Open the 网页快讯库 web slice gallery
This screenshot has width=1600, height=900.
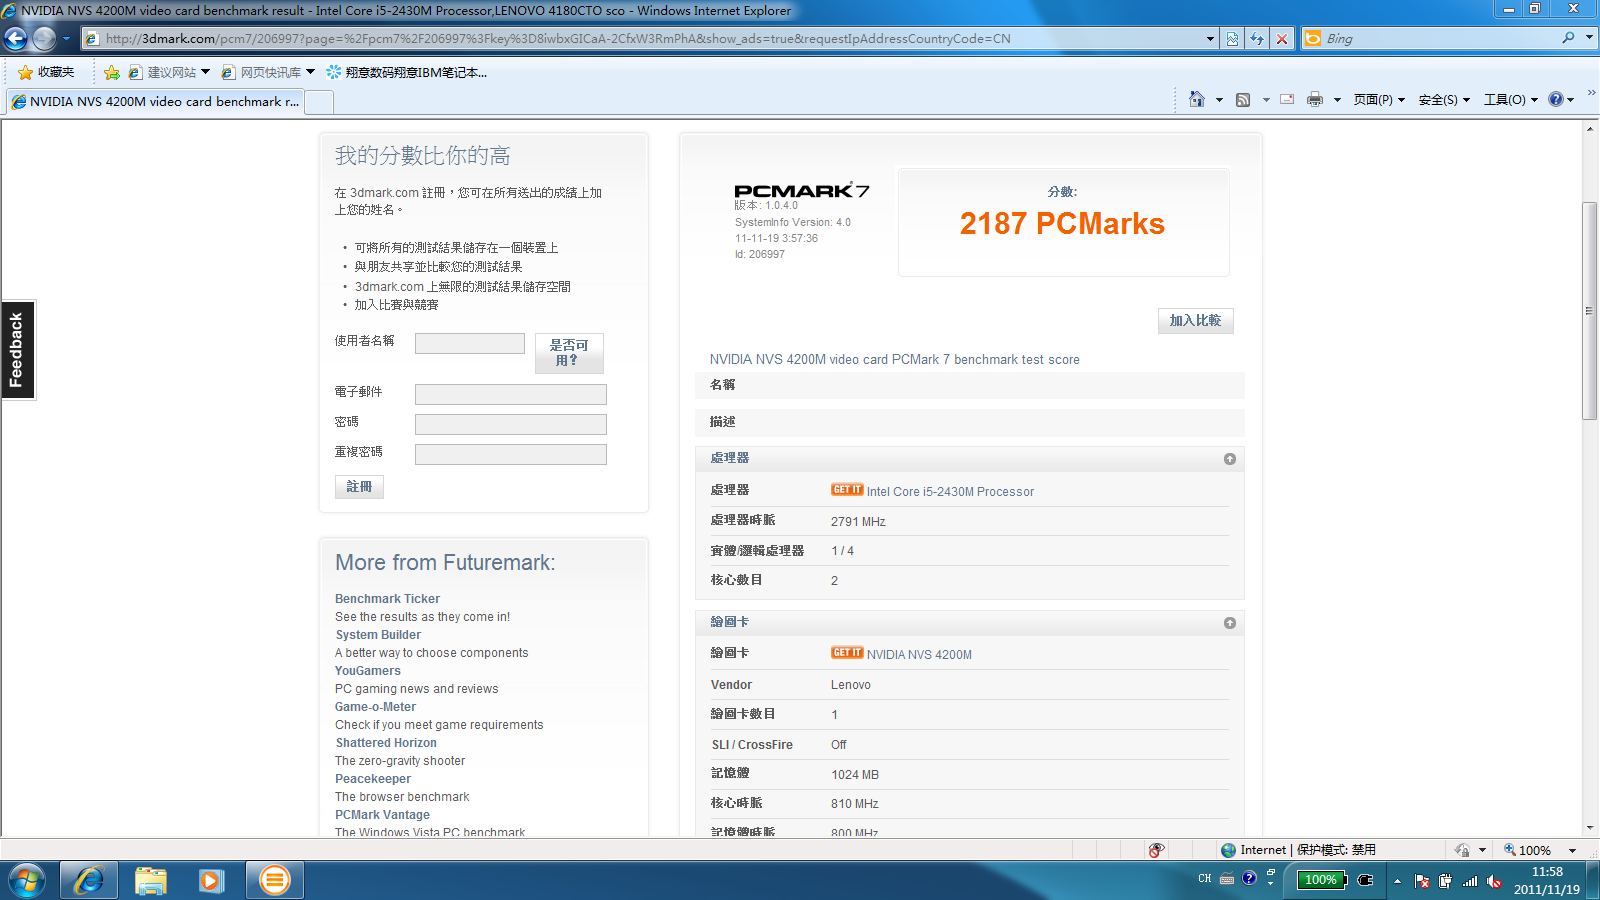[x=268, y=72]
